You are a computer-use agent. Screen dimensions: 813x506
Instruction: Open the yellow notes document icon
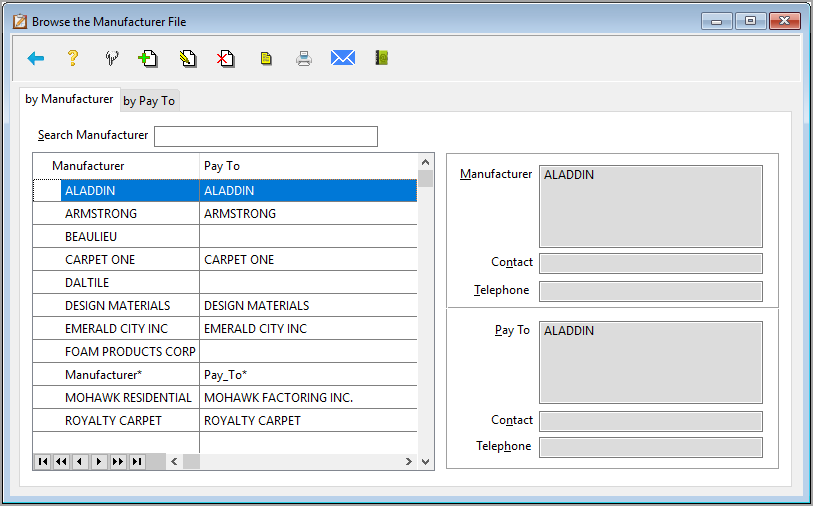click(266, 59)
